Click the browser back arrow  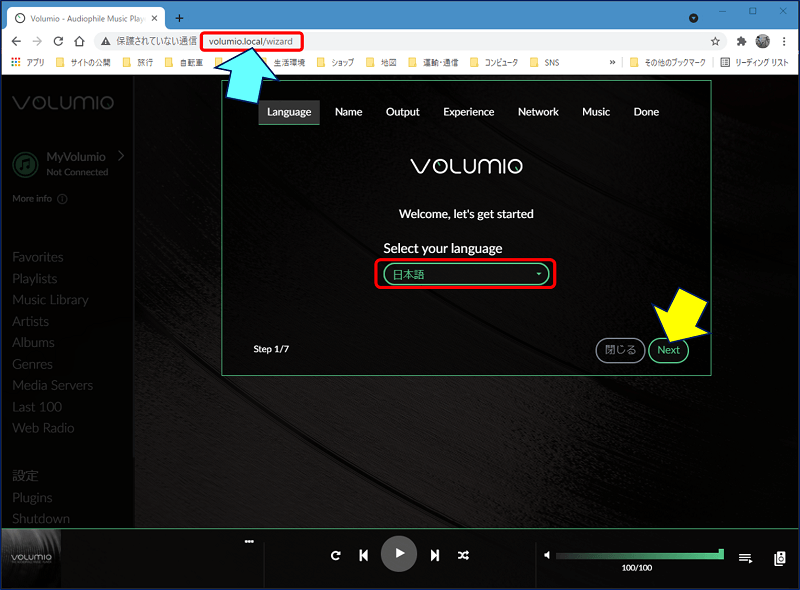coord(16,41)
